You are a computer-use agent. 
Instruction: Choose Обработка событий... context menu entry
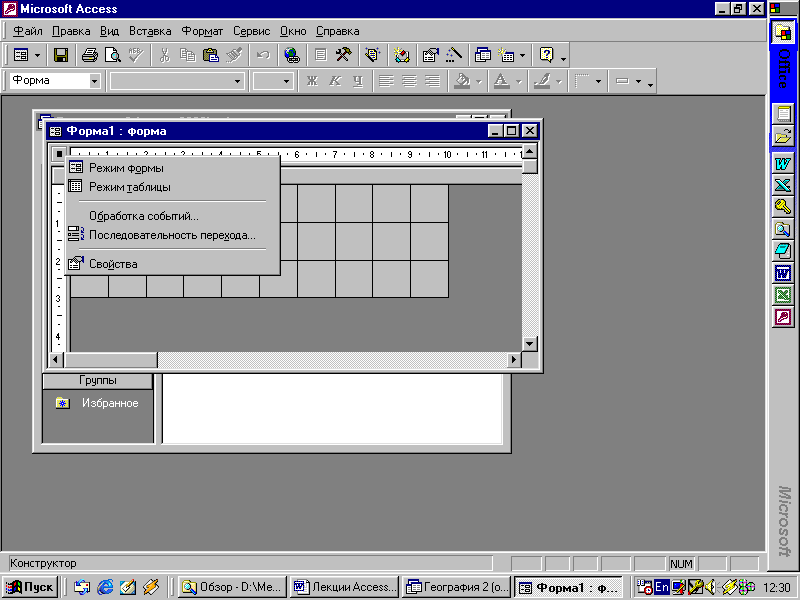173,216
